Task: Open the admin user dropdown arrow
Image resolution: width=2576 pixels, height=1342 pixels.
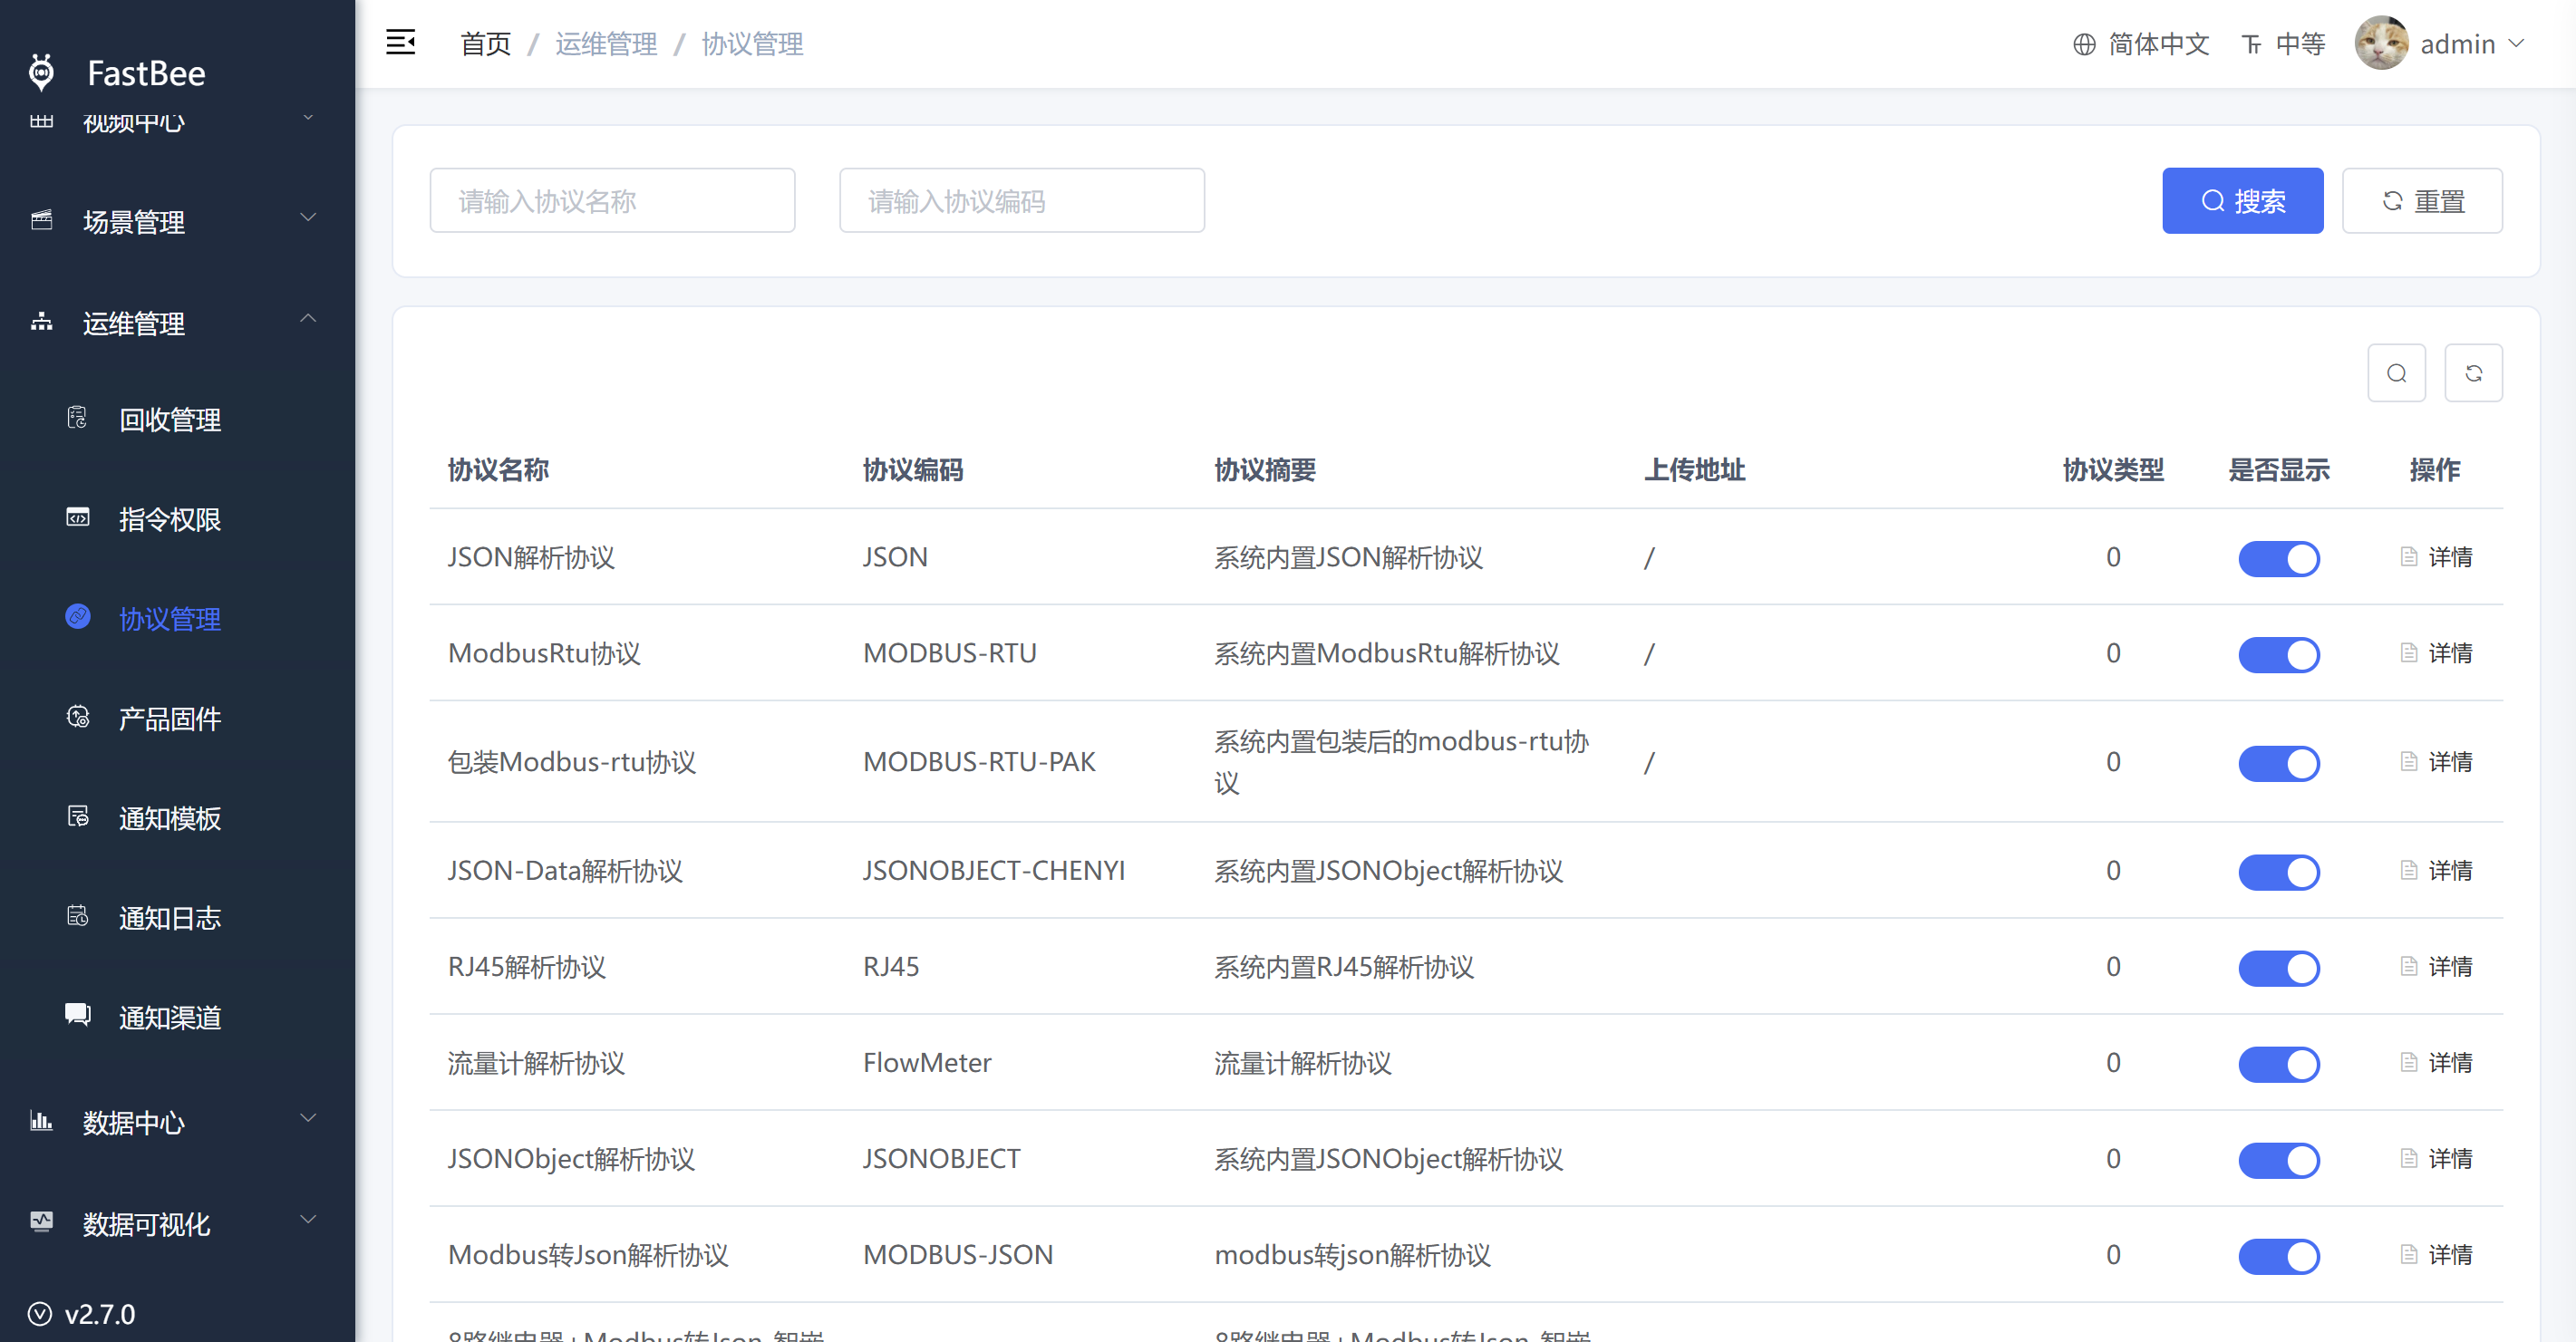Action: pyautogui.click(x=2517, y=44)
